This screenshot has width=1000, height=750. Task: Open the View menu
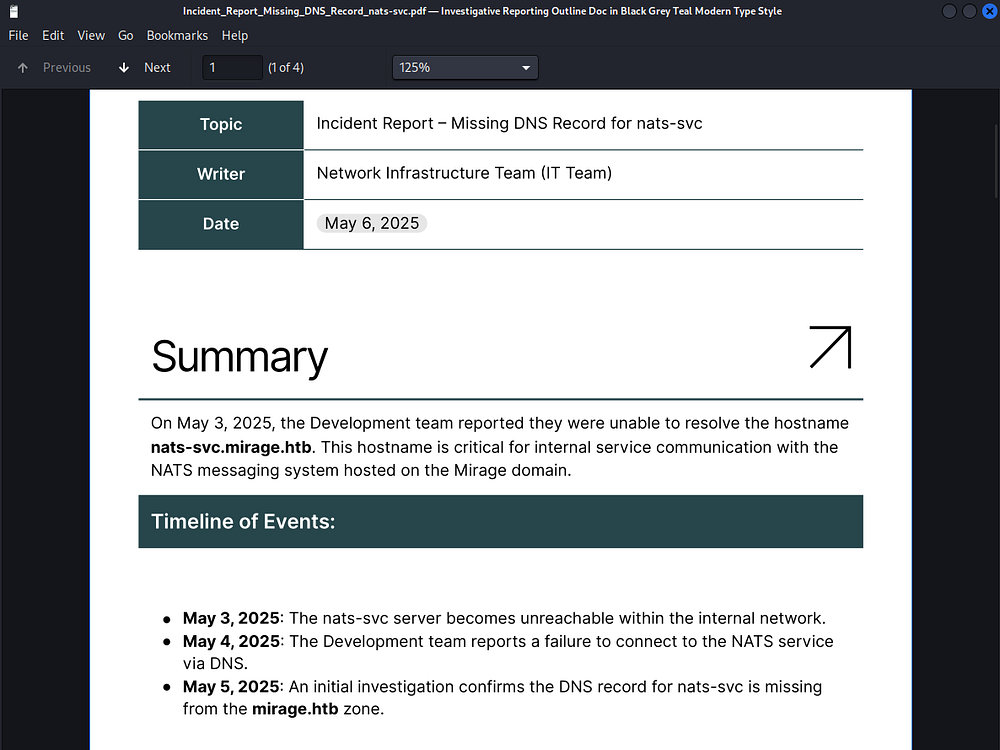91,36
